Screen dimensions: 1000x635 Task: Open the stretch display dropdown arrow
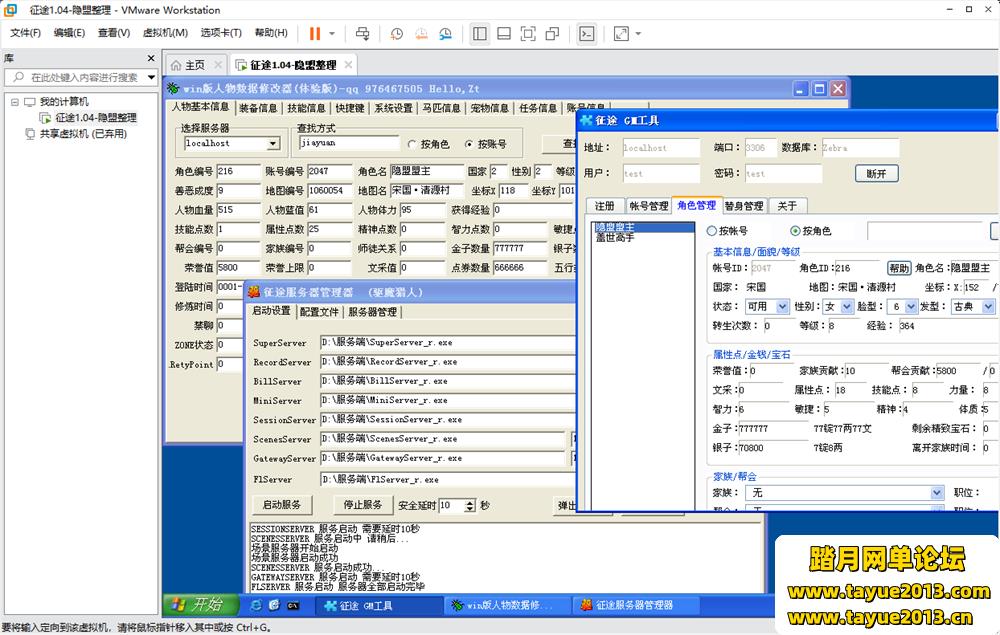[x=638, y=33]
